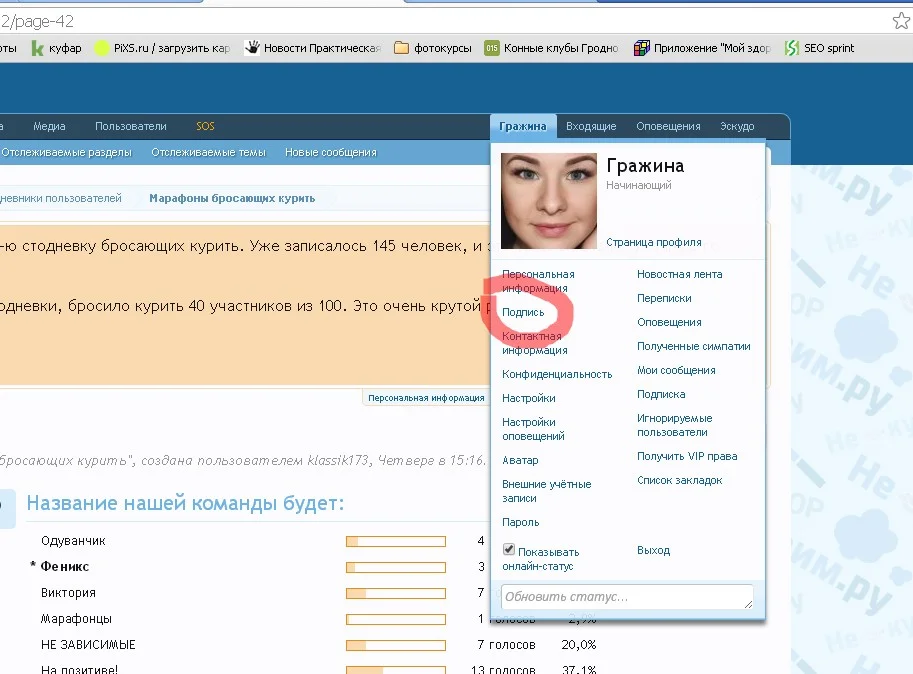
Task: Click the Обновить статус text field
Action: click(627, 597)
